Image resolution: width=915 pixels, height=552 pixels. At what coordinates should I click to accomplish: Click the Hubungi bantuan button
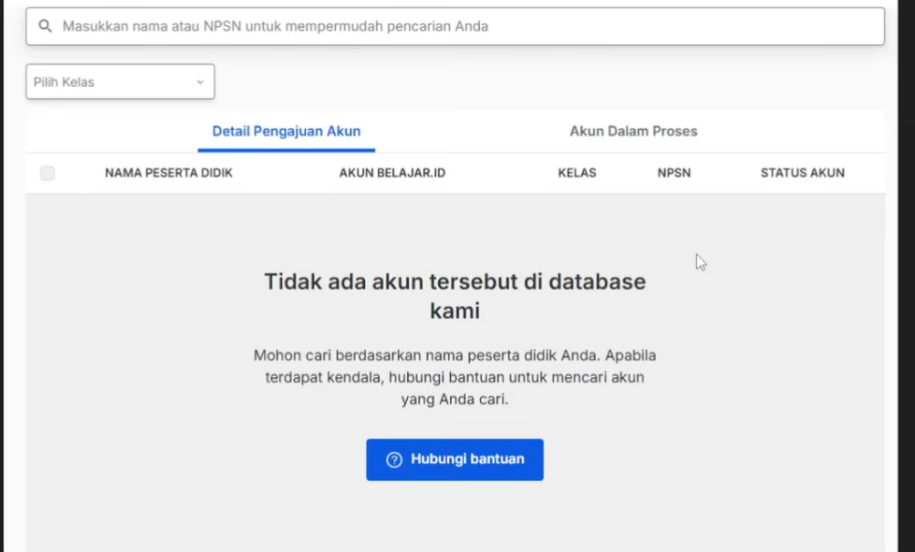pyautogui.click(x=455, y=460)
